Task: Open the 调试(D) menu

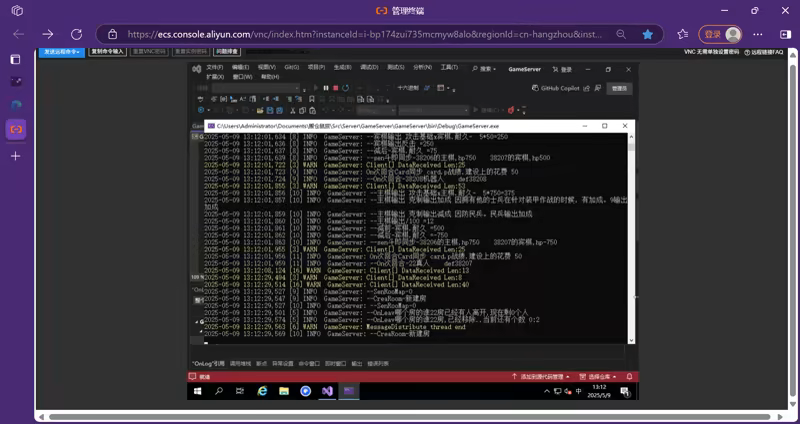Action: 369,68
